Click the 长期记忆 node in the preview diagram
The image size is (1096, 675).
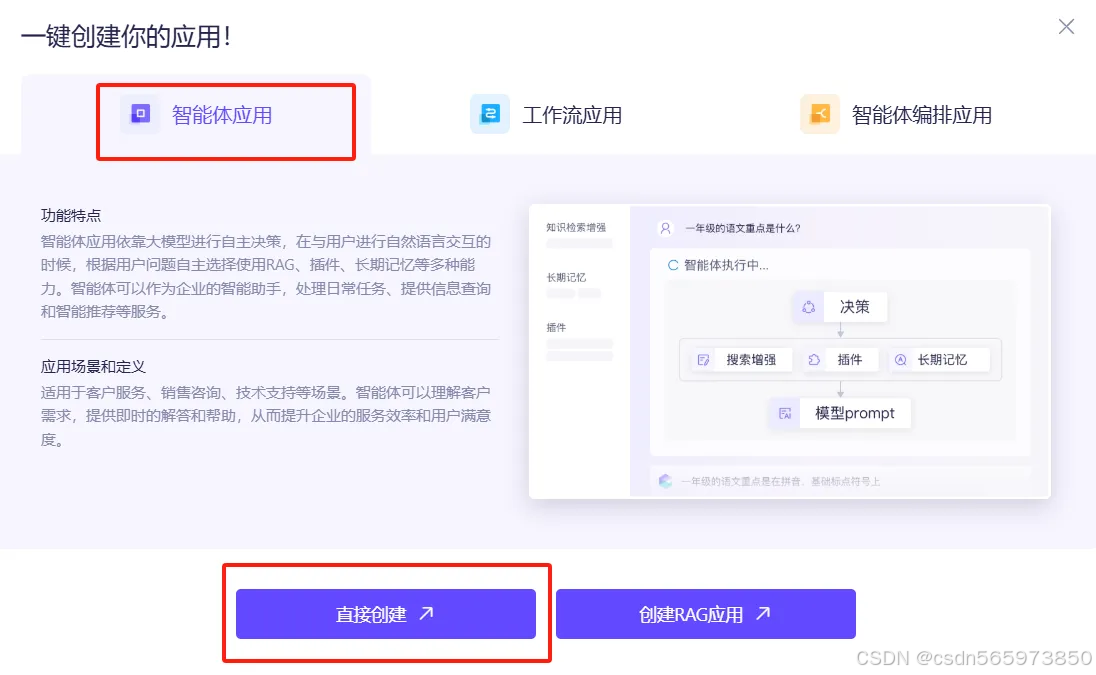point(939,360)
